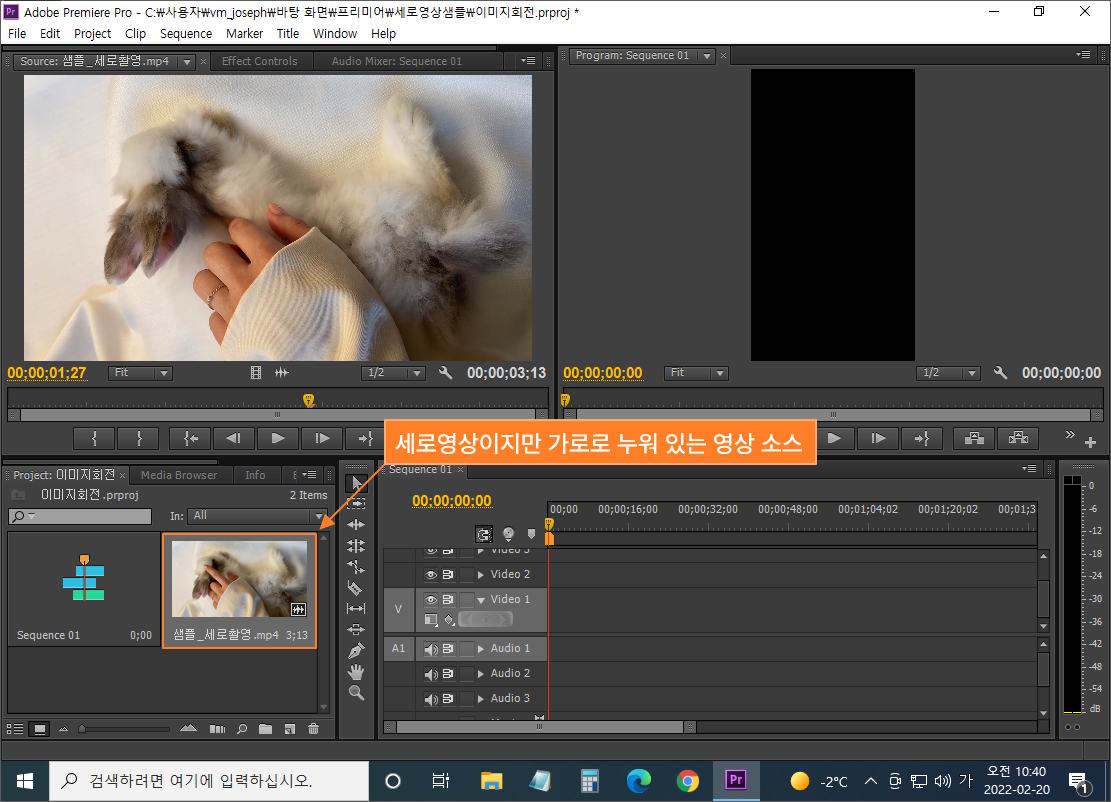This screenshot has width=1111, height=802.
Task: Open the Sequence menu
Action: (x=186, y=33)
